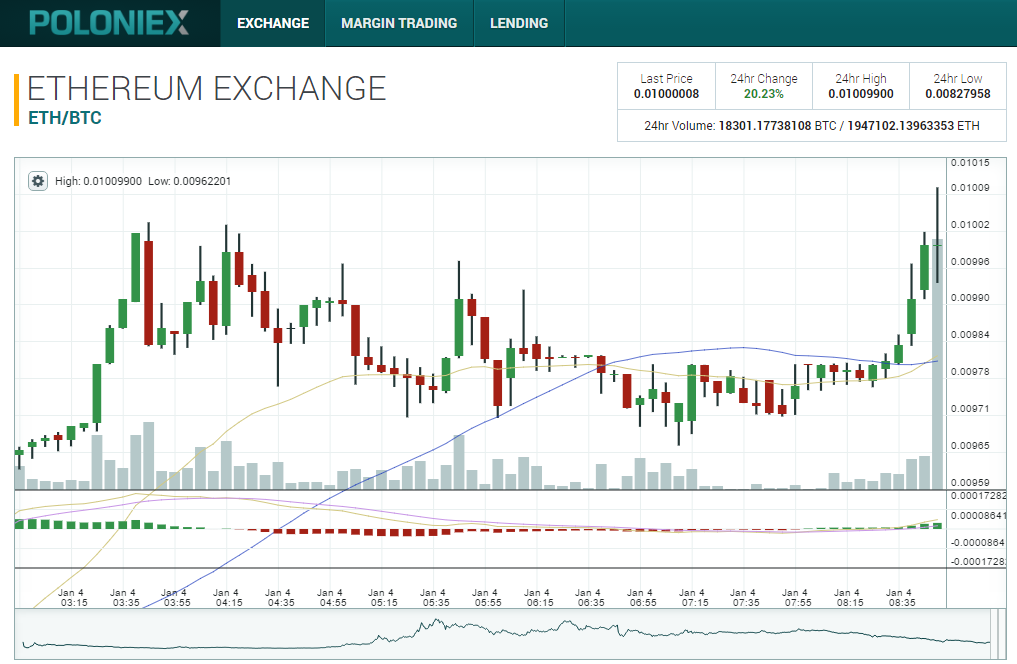Click the Jan 4 05:15 time label
Image resolution: width=1017 pixels, height=664 pixels.
point(384,597)
